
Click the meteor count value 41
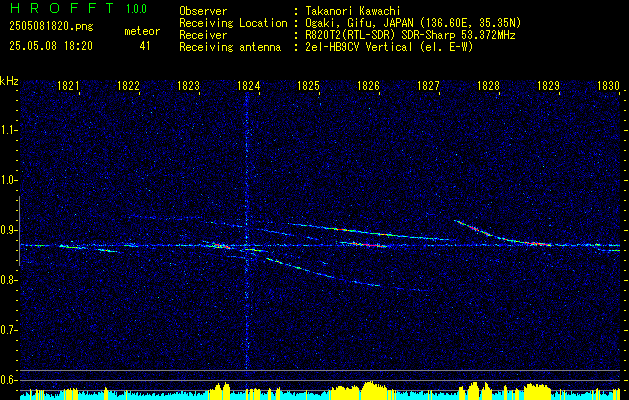click(x=144, y=46)
